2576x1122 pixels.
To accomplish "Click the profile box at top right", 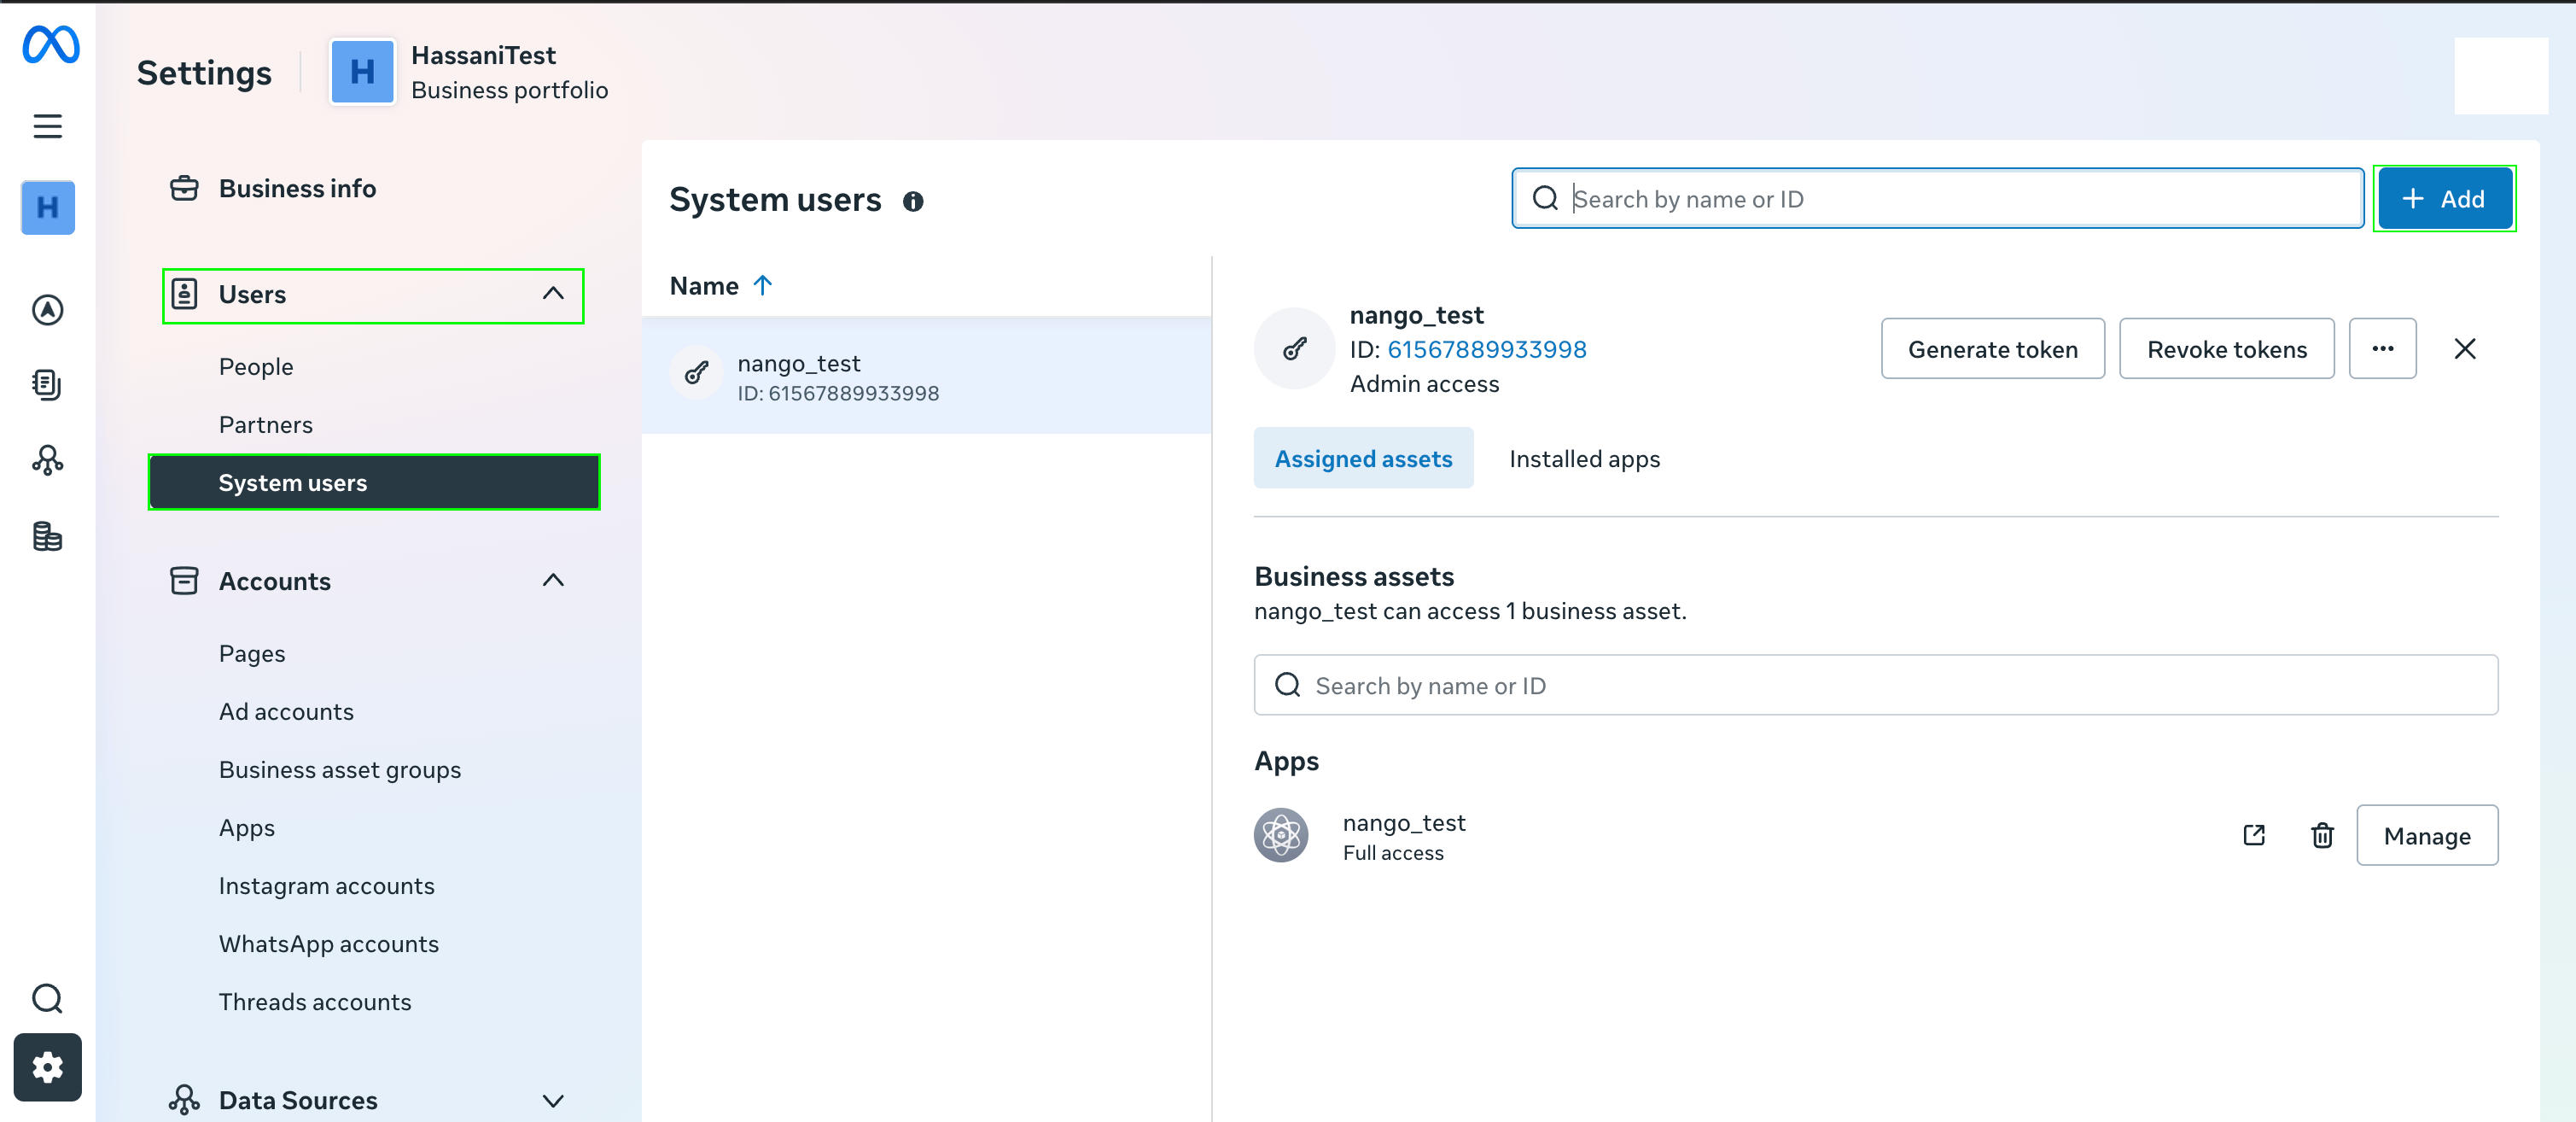I will (x=2500, y=76).
